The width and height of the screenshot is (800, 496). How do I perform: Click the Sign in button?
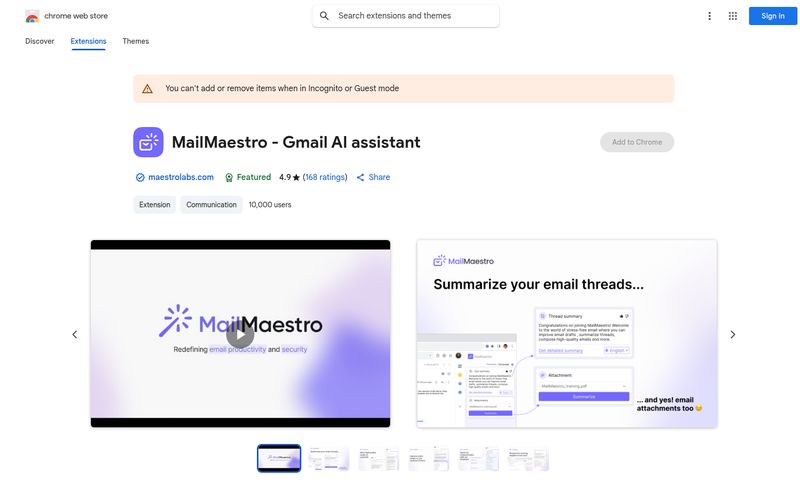[x=772, y=16]
